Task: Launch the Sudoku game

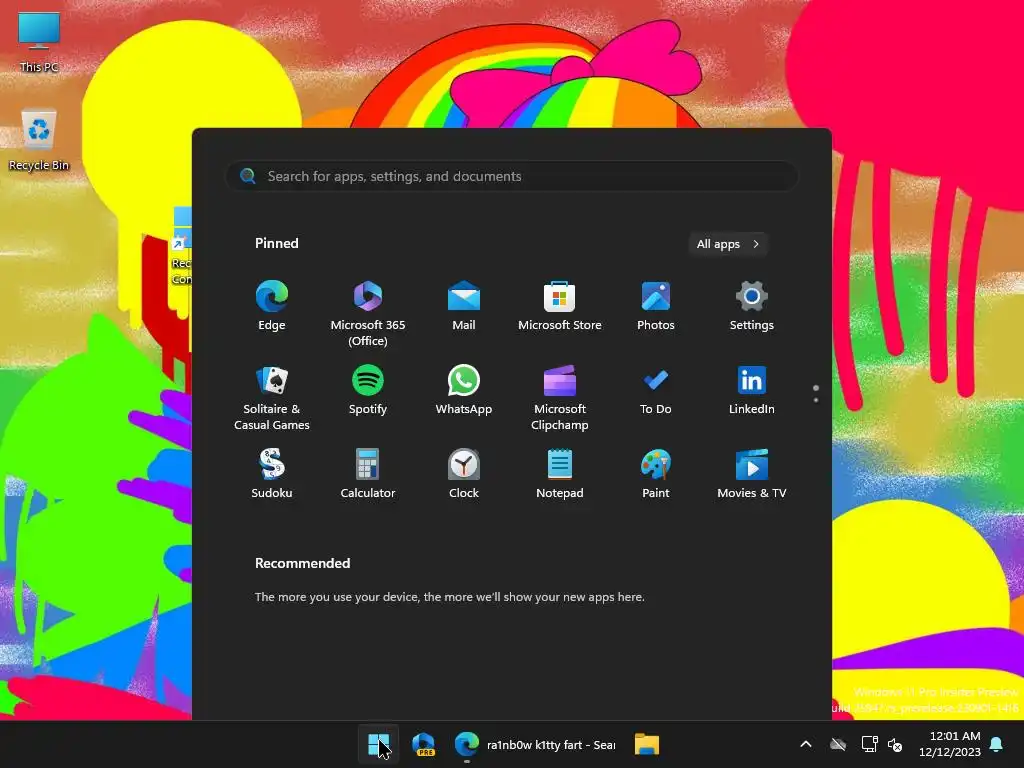Action: point(272,474)
